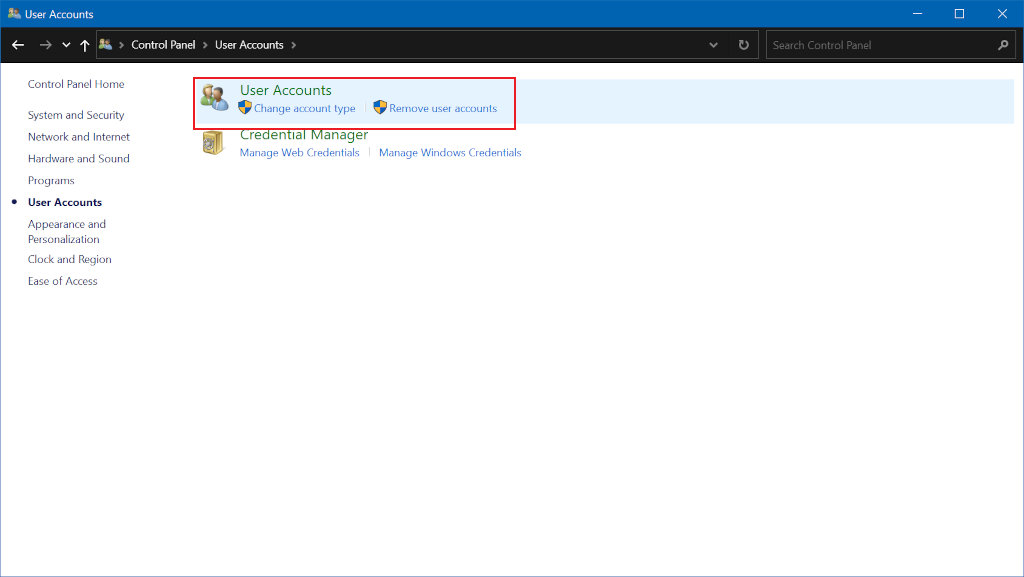1024x577 pixels.
Task: Select User Accounts in the left sidebar
Action: click(x=65, y=202)
